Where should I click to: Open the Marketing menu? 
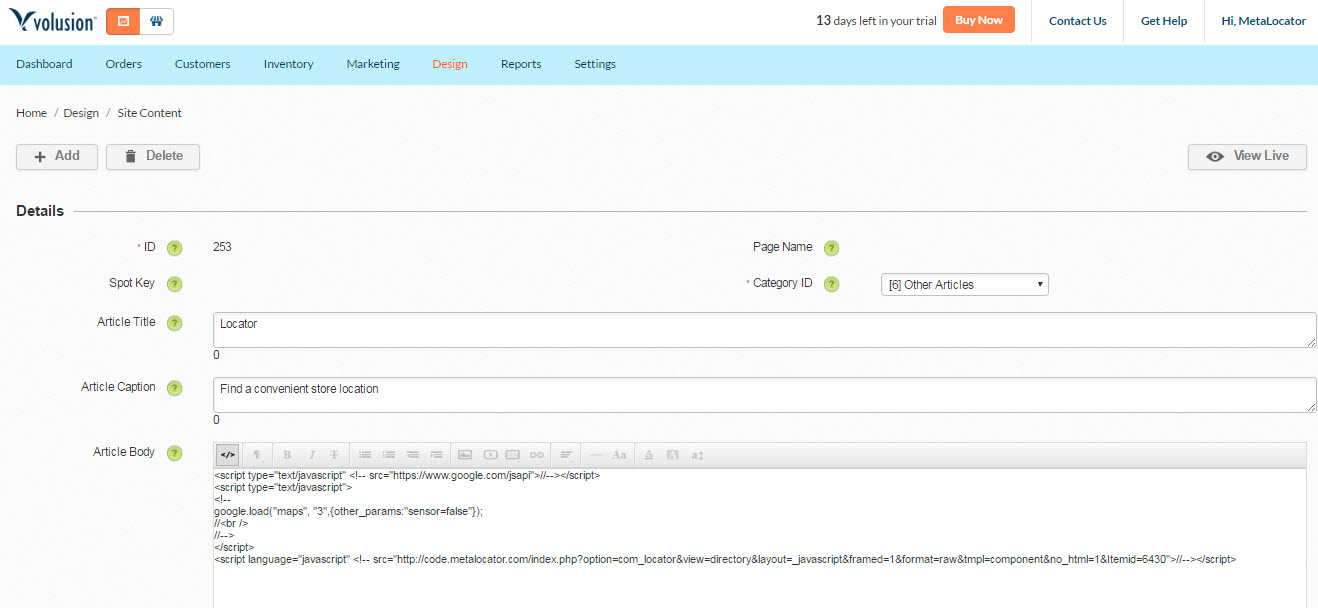373,64
